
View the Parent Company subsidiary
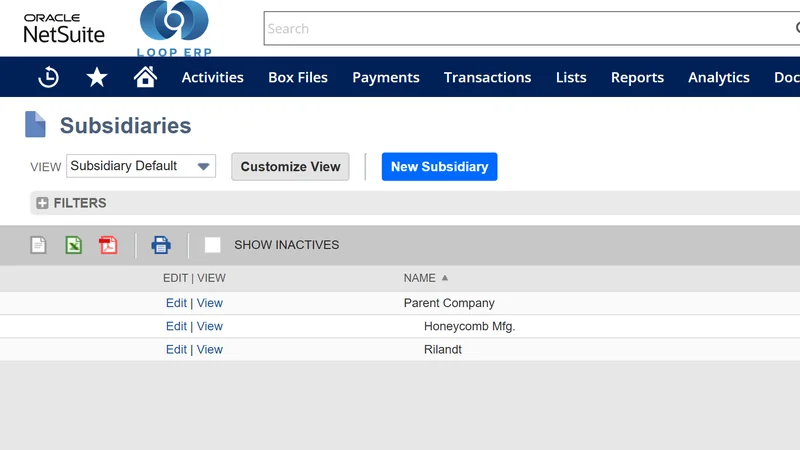click(x=210, y=303)
